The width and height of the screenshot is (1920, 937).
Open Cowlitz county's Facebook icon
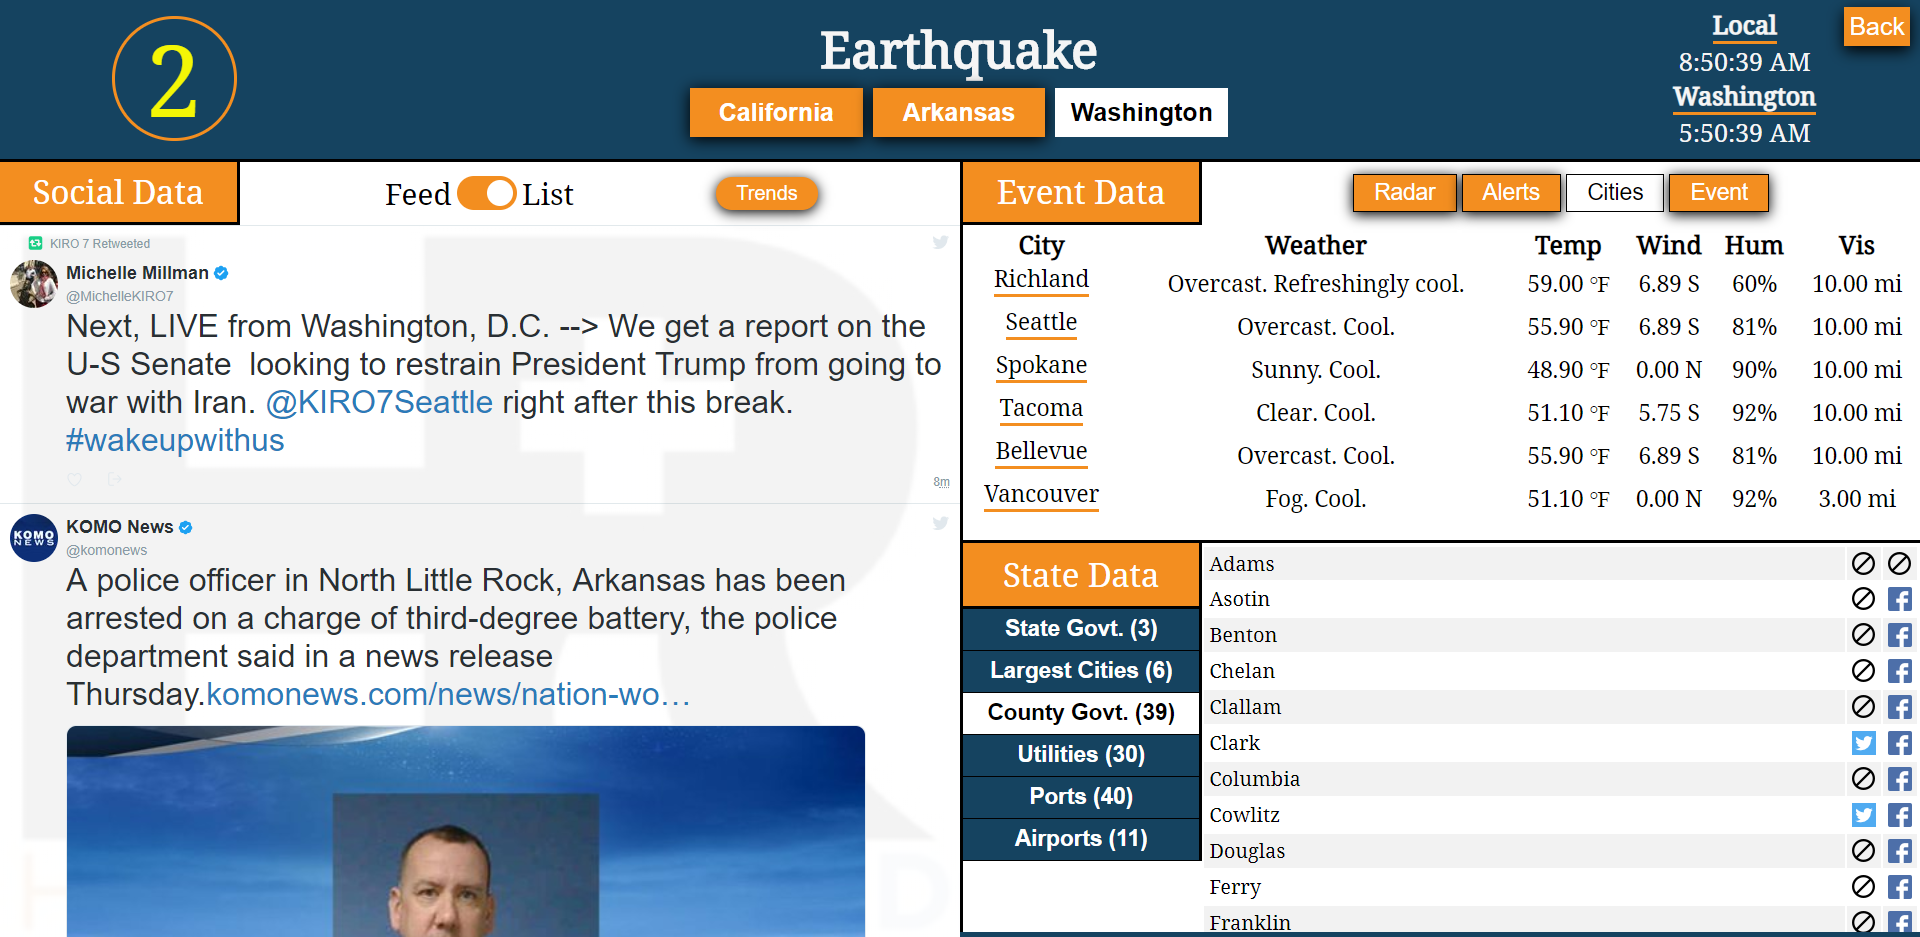click(x=1899, y=815)
